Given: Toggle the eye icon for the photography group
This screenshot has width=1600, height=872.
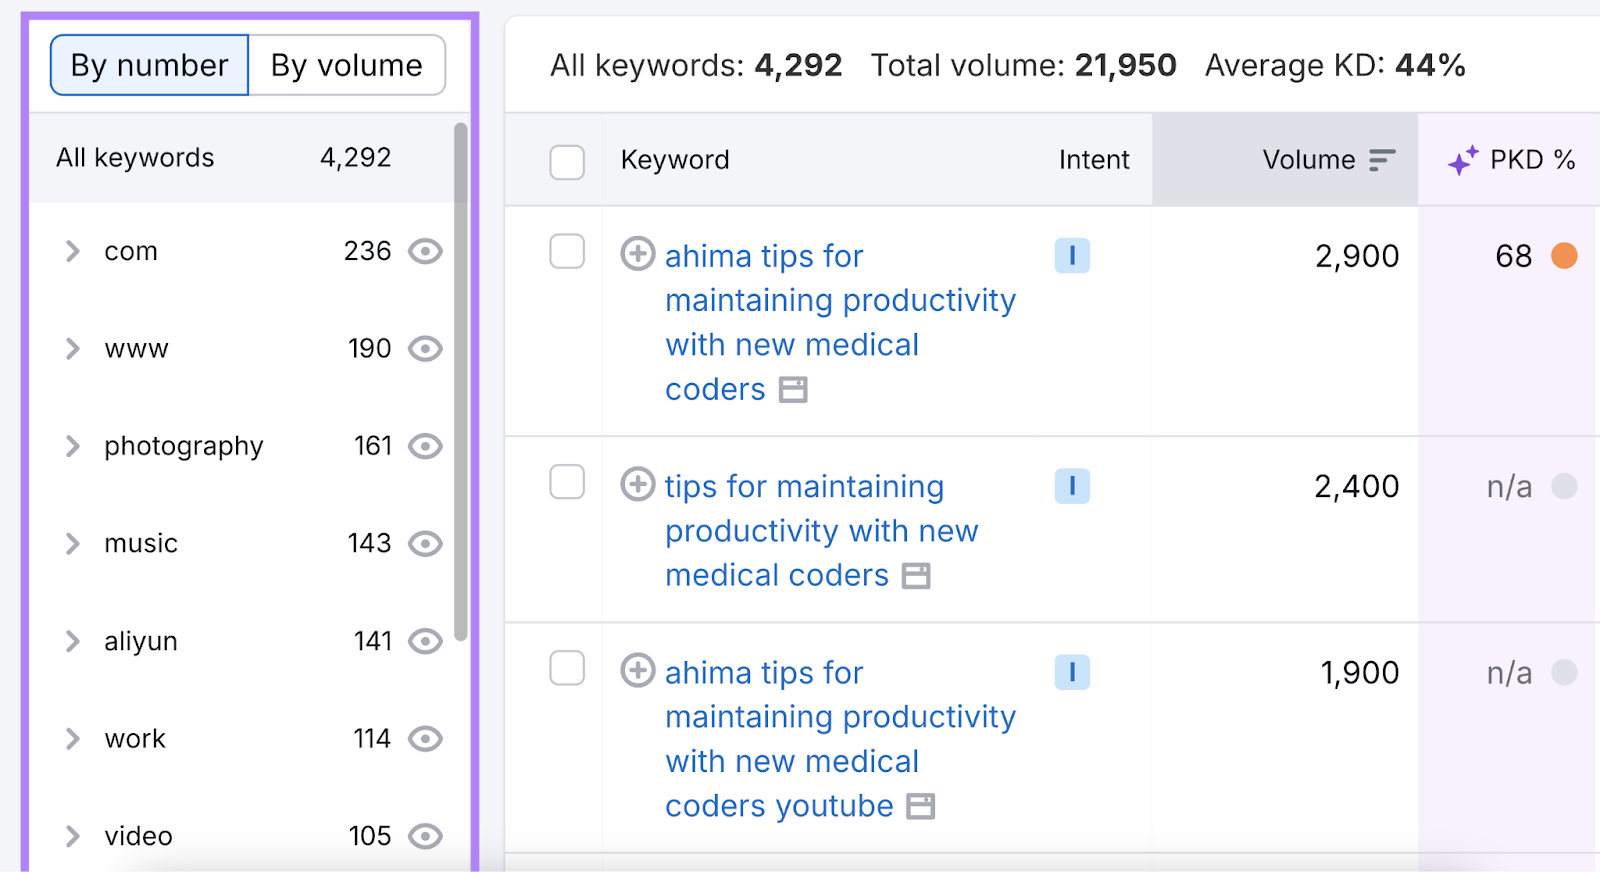Looking at the screenshot, I should [426, 446].
